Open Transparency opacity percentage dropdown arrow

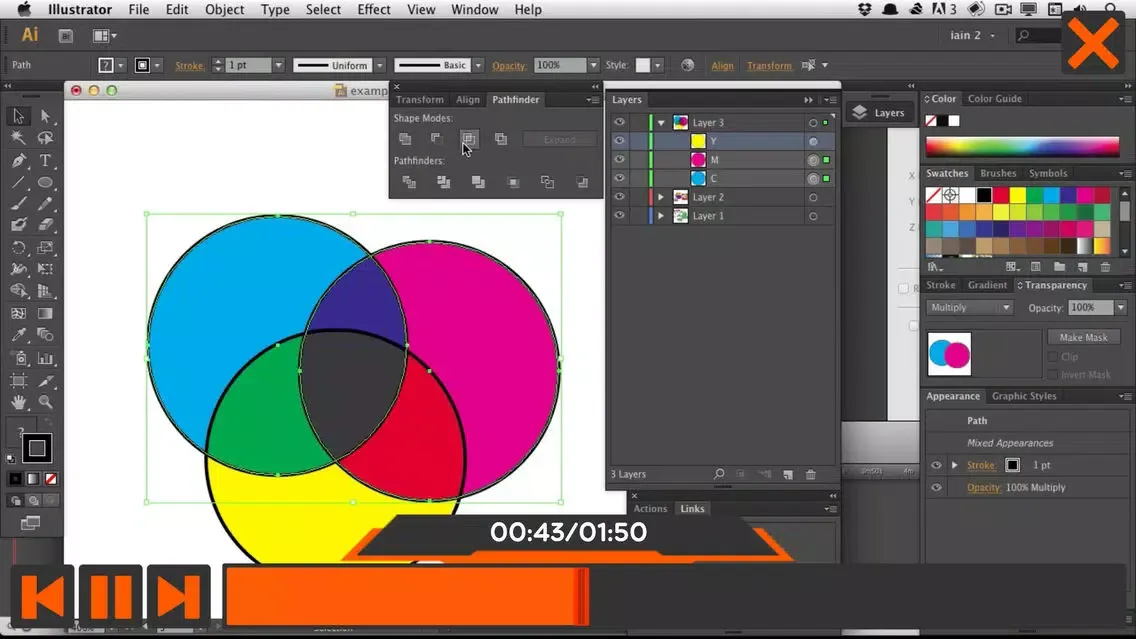(x=1121, y=308)
